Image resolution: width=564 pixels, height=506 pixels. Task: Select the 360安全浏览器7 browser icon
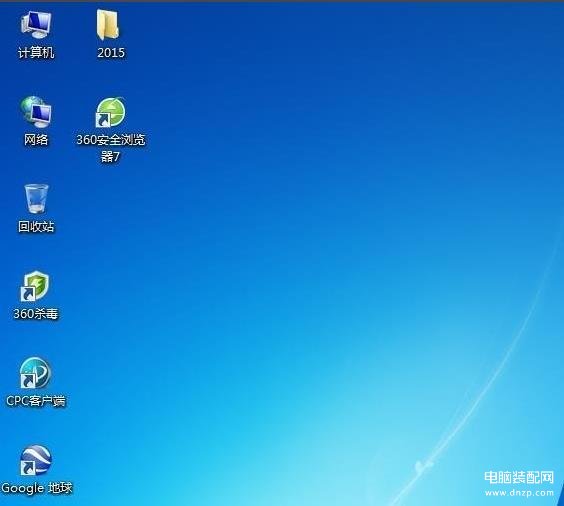pyautogui.click(x=110, y=112)
